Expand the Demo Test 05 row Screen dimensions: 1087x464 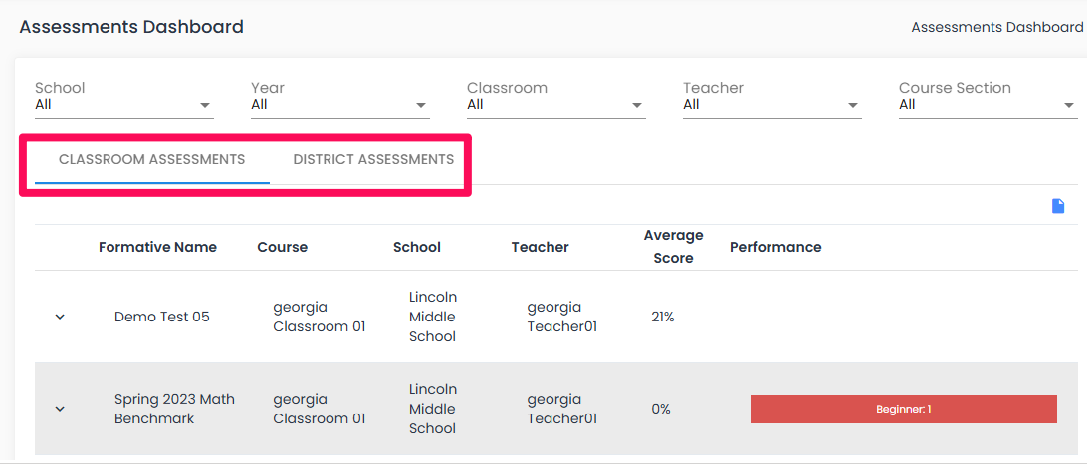pyautogui.click(x=60, y=317)
